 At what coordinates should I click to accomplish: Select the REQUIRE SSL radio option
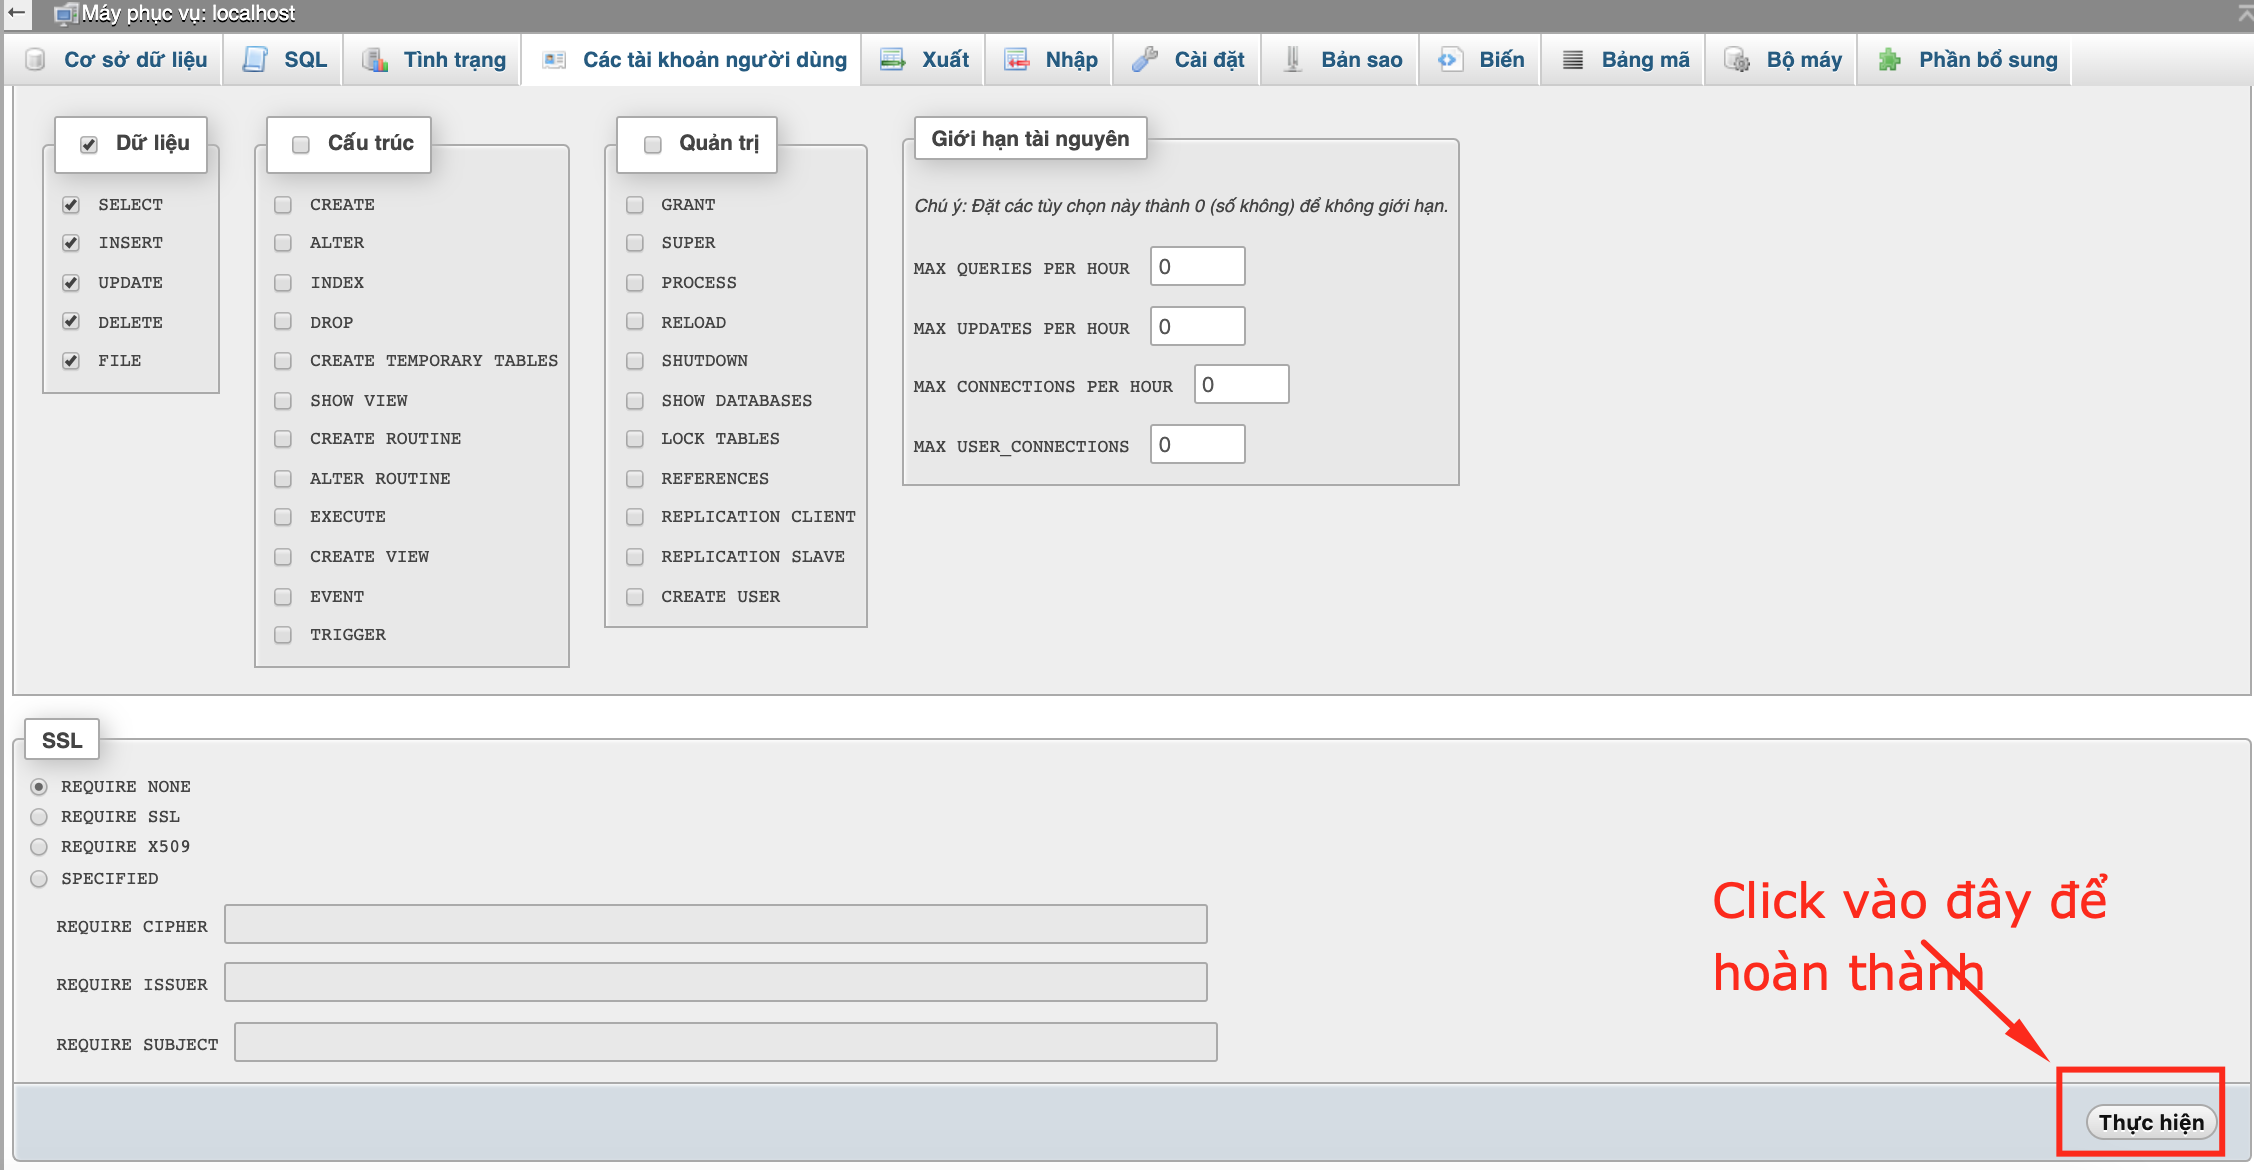point(39,817)
